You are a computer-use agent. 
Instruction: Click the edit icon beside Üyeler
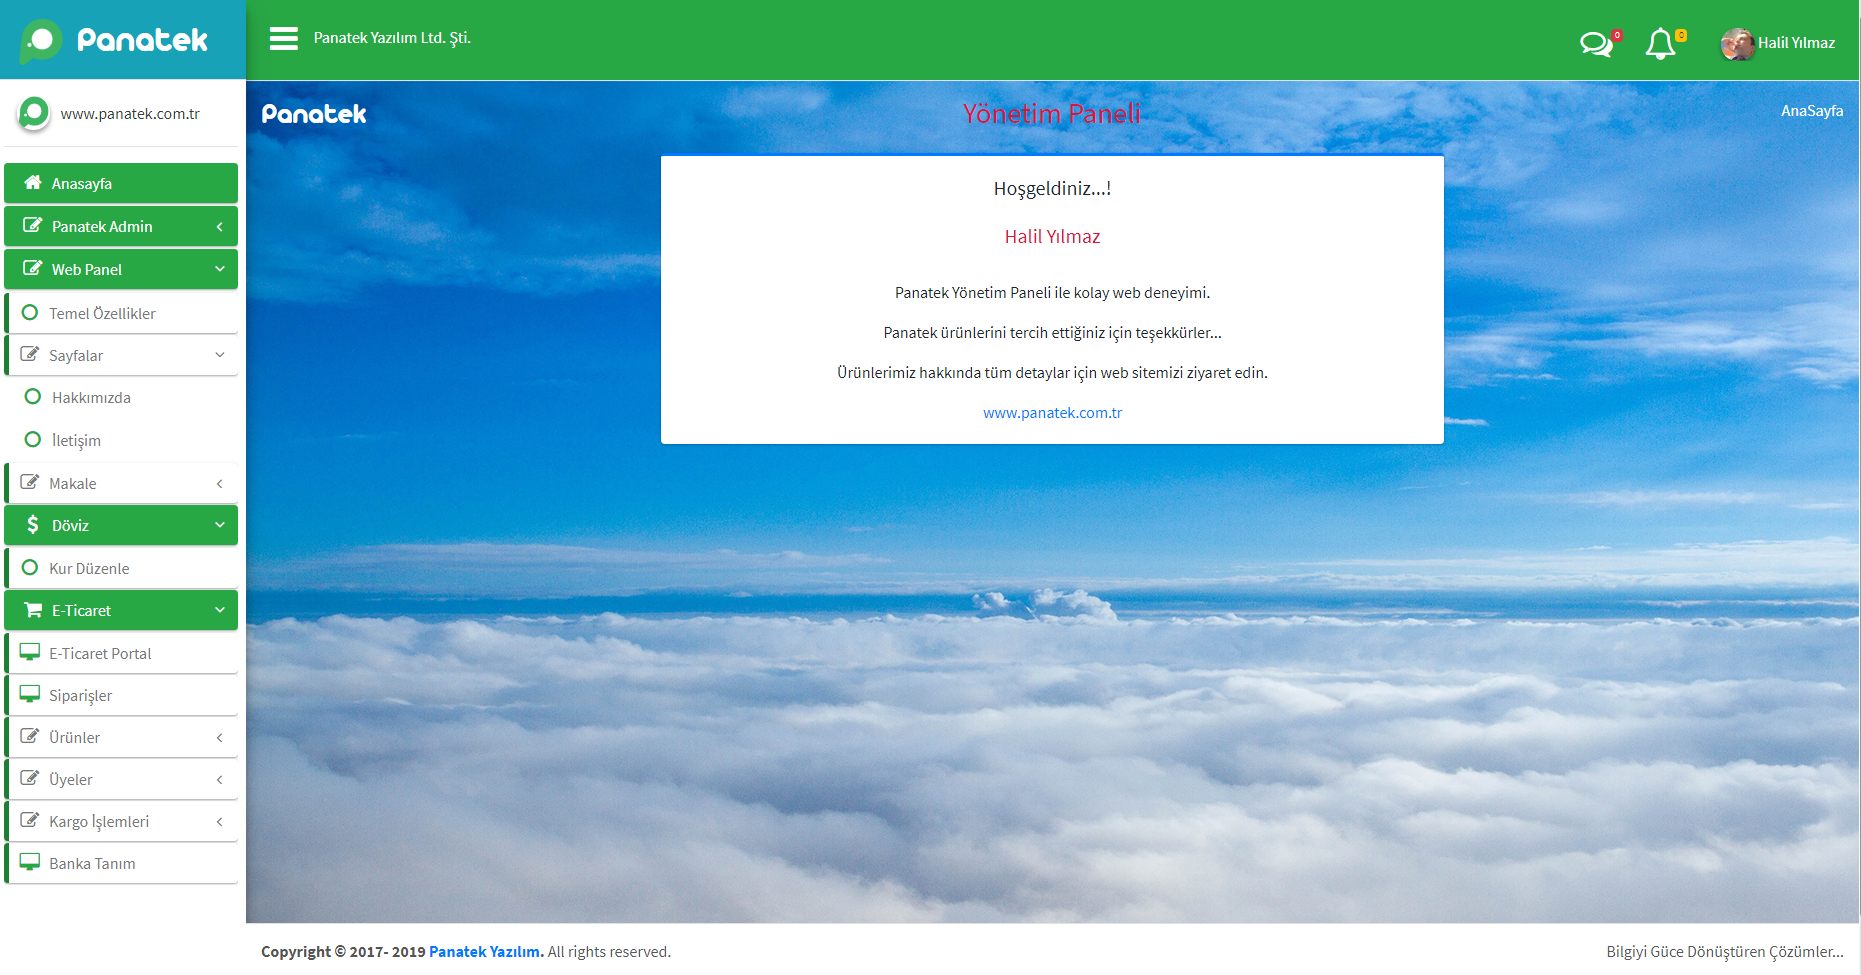point(30,778)
